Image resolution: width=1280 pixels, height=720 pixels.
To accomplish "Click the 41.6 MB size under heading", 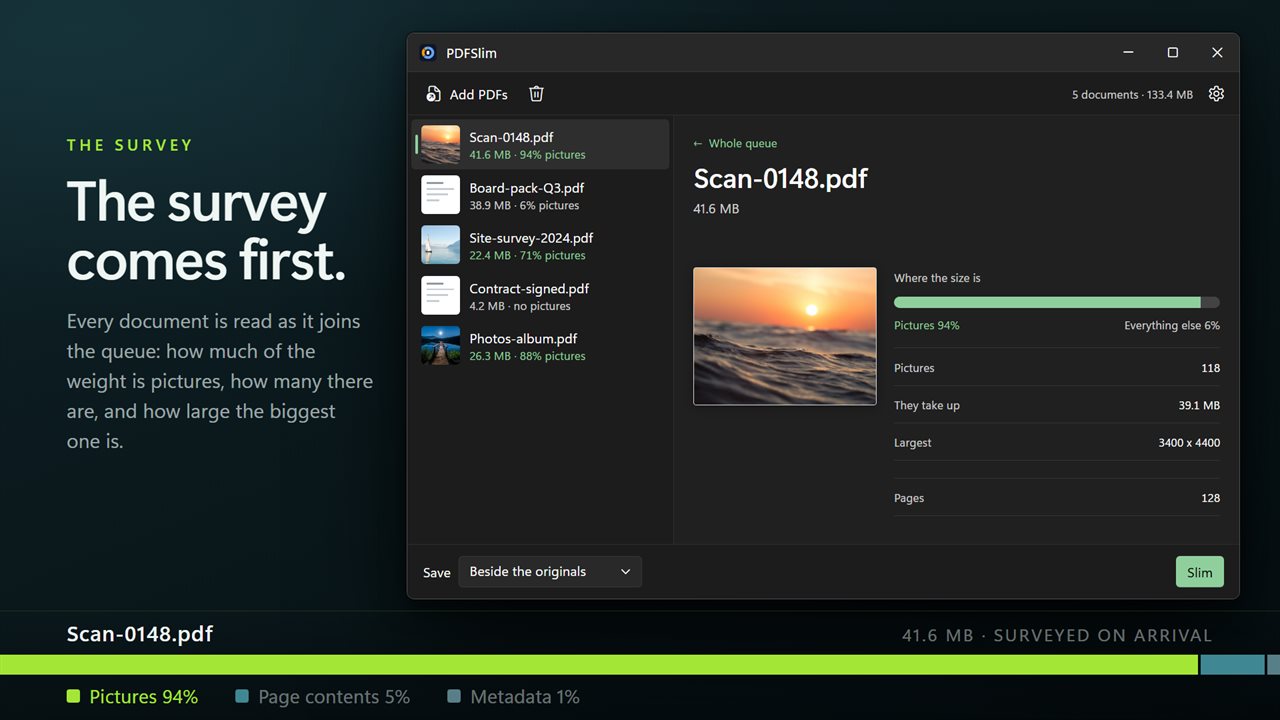I will (716, 209).
